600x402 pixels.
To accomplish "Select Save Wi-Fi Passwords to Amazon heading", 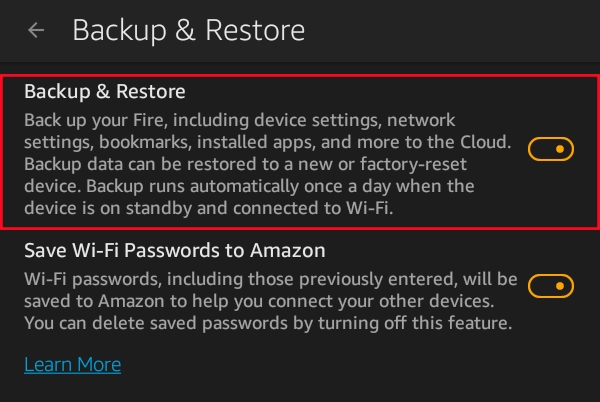I will tap(175, 250).
